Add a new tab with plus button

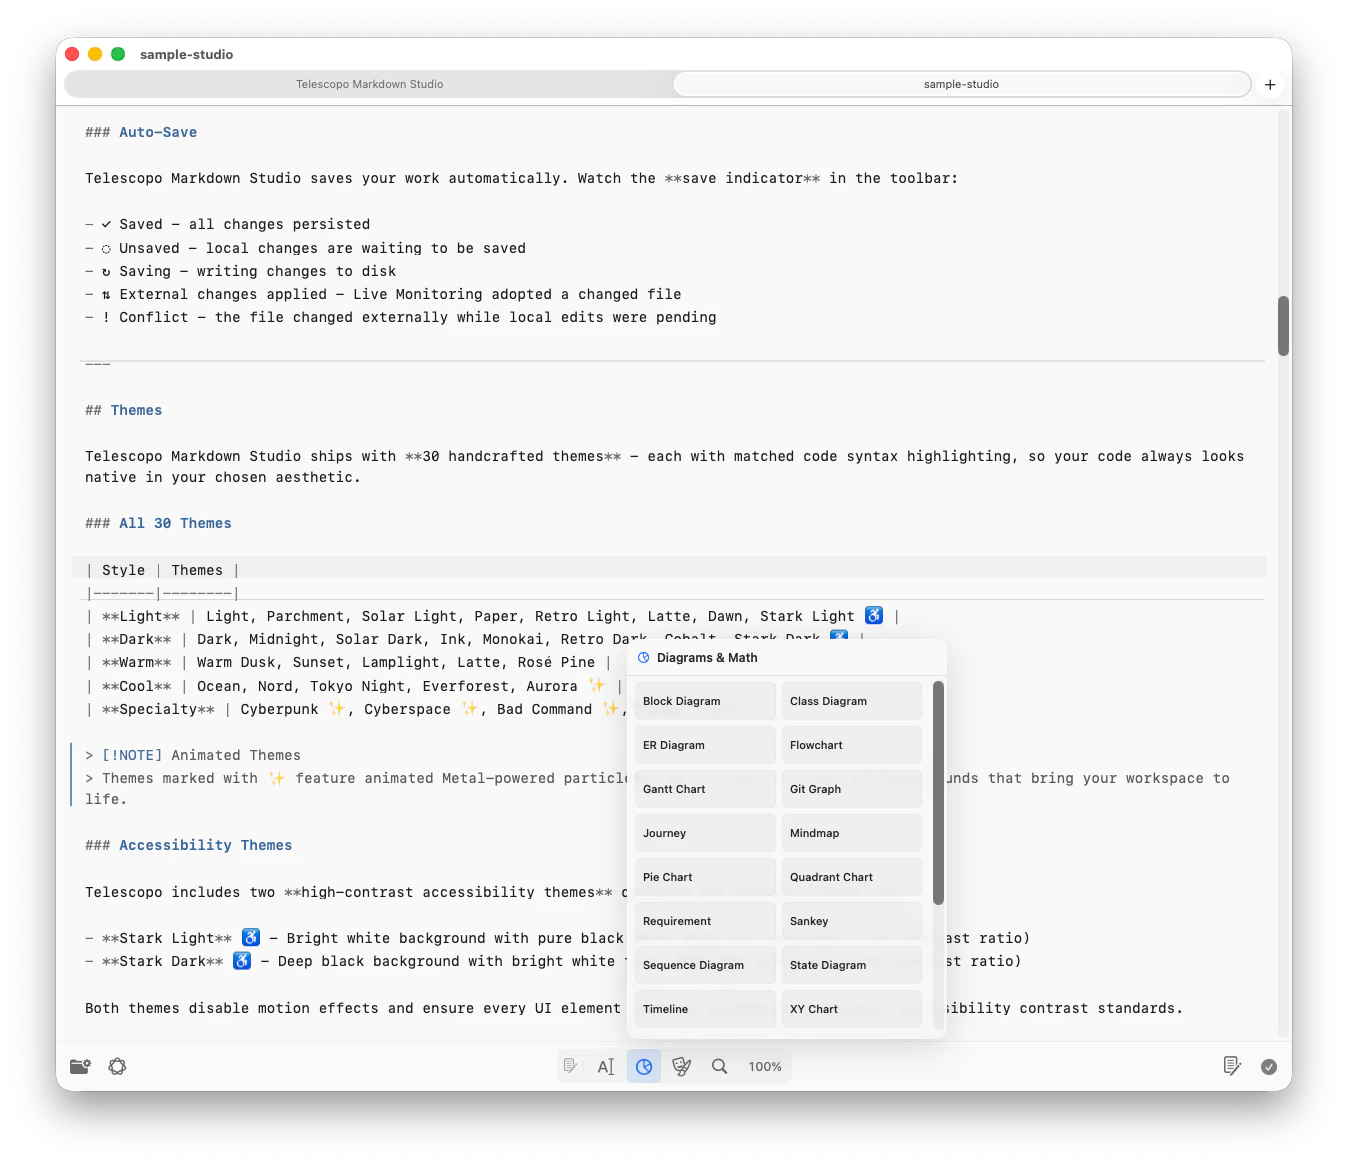tap(1270, 85)
